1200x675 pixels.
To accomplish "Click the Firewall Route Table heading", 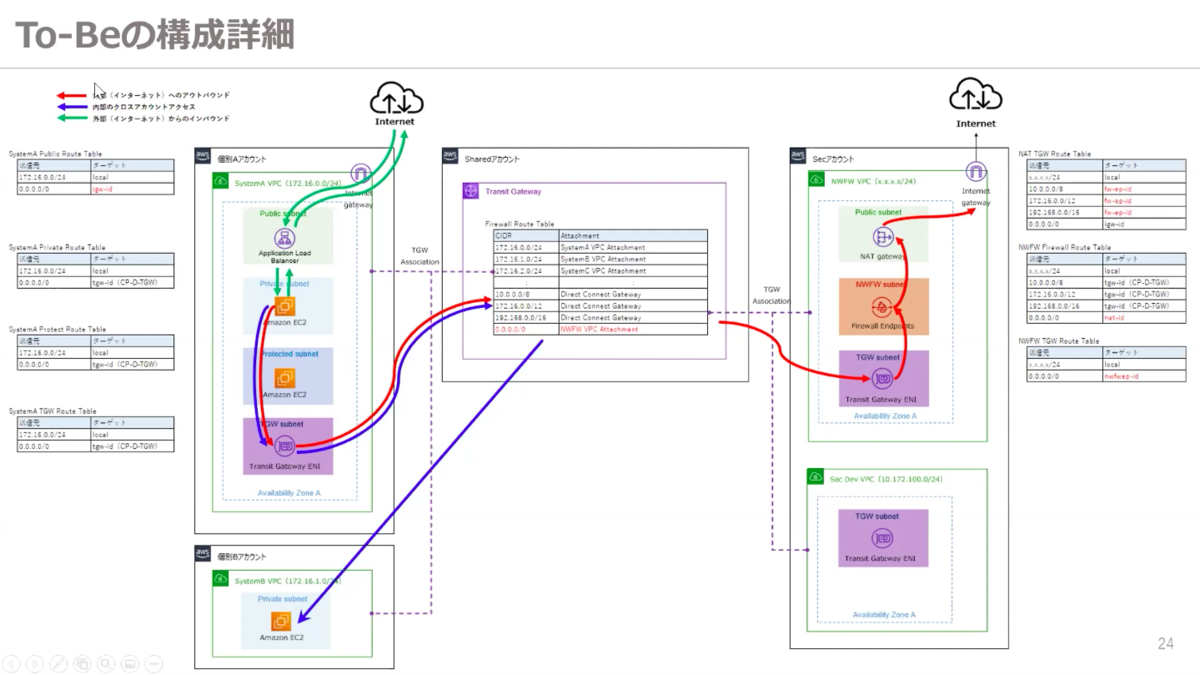I will click(520, 224).
